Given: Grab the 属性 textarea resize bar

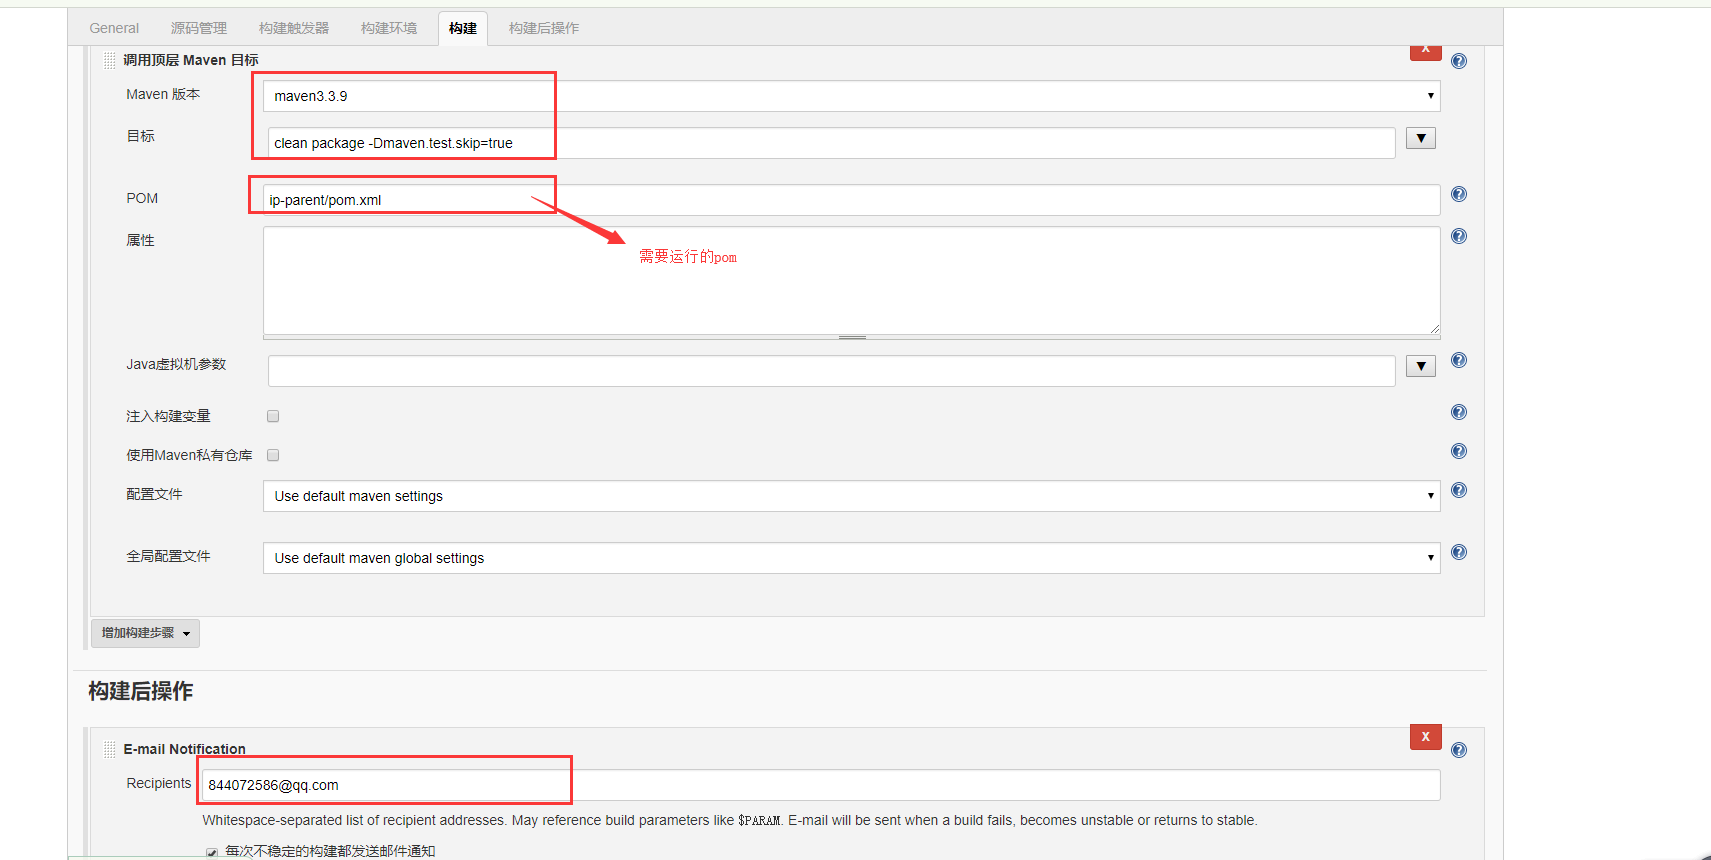Looking at the screenshot, I should point(851,338).
